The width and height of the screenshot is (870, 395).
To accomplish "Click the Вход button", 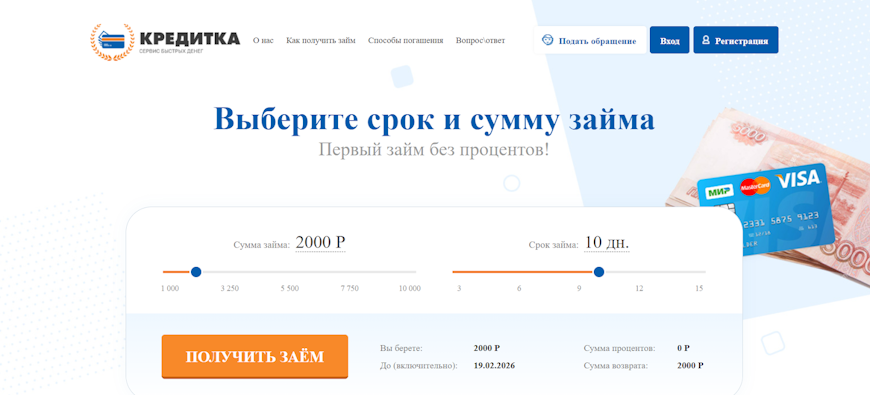I will pos(670,40).
